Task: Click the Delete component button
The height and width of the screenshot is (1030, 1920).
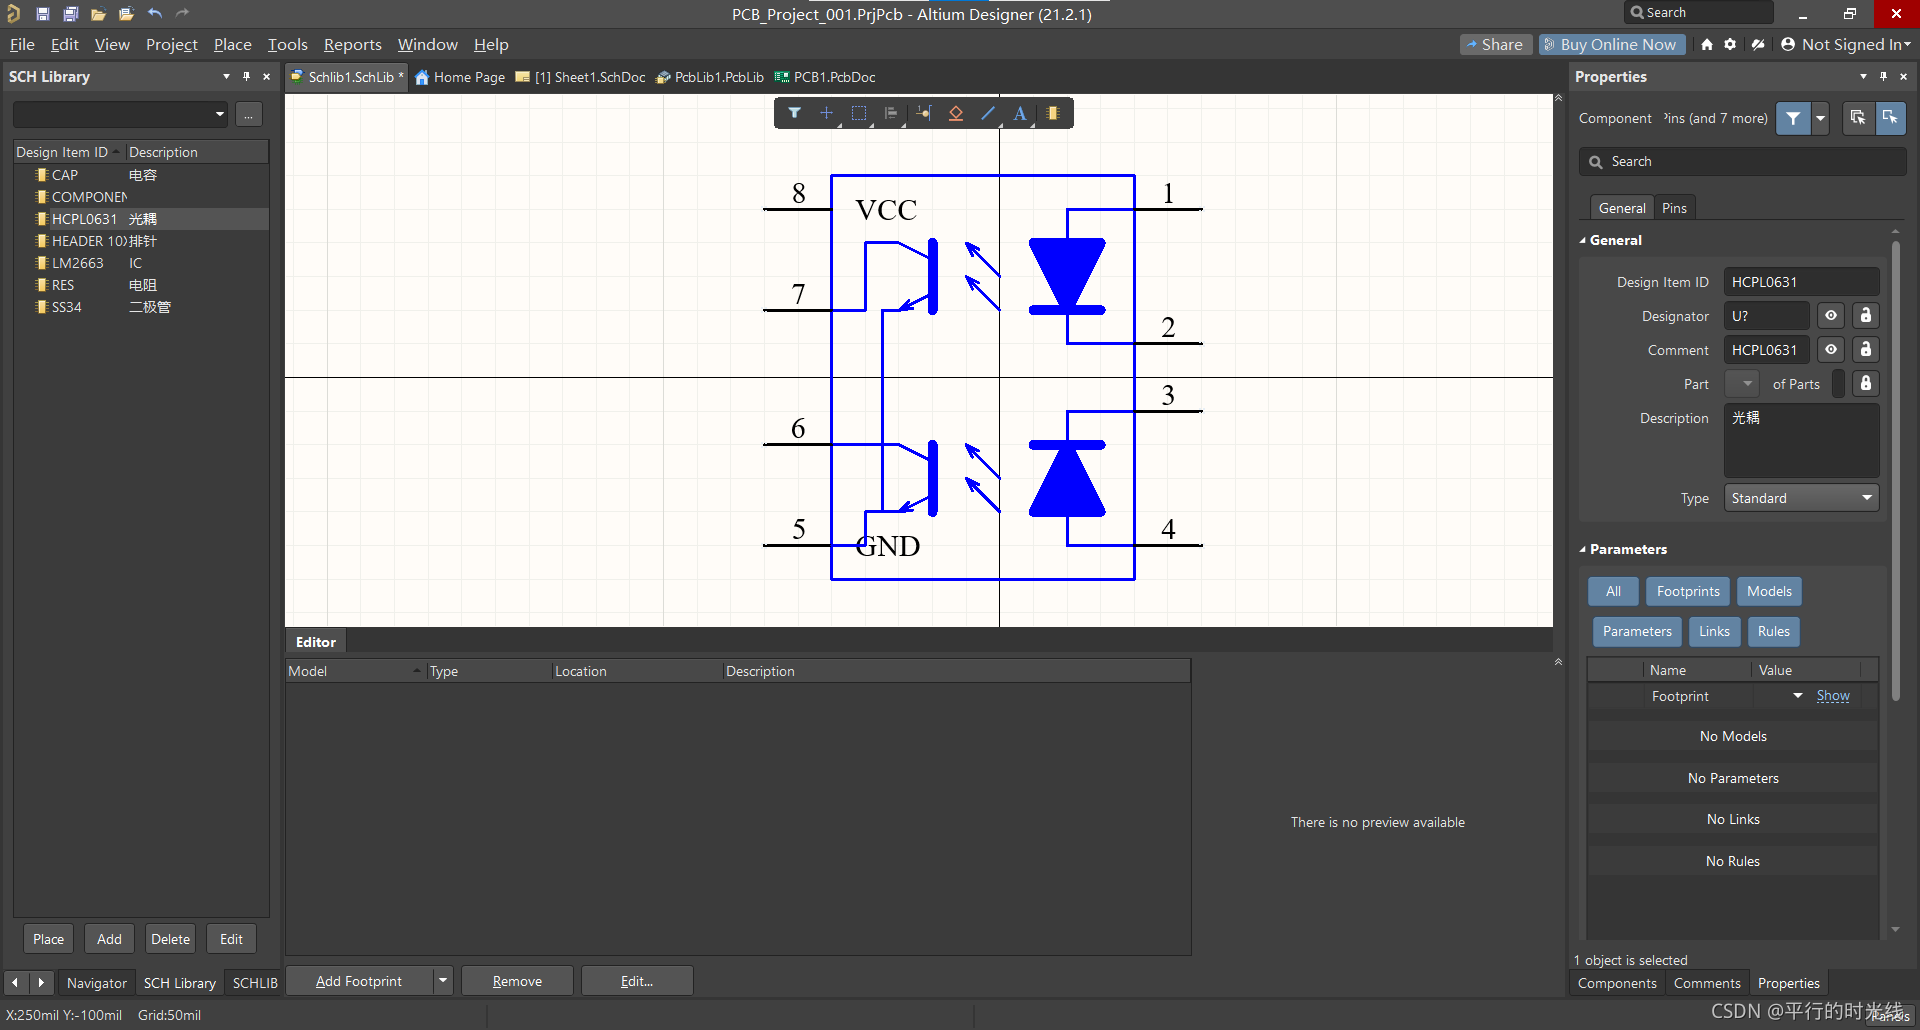Action: coord(170,939)
